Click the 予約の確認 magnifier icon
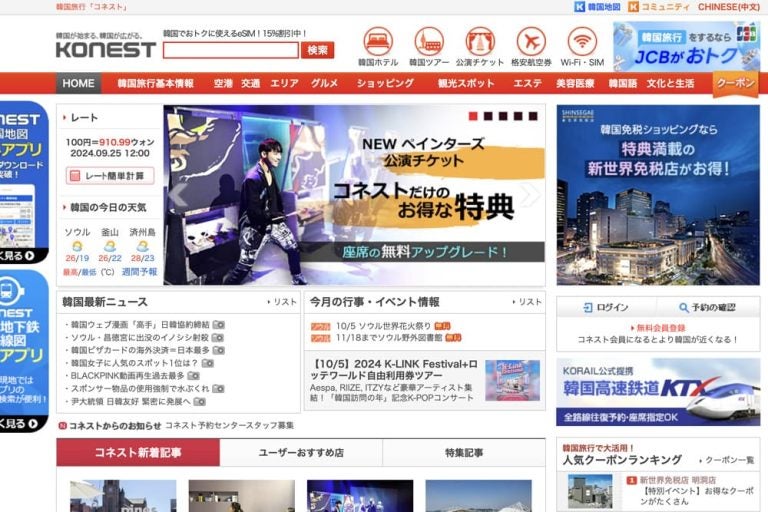The width and height of the screenshot is (768, 512). click(684, 307)
